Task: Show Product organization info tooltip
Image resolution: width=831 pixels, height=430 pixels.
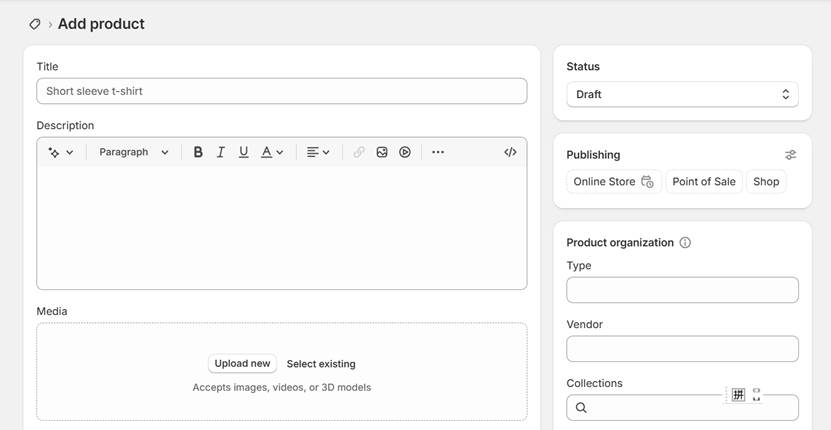Action: click(685, 243)
